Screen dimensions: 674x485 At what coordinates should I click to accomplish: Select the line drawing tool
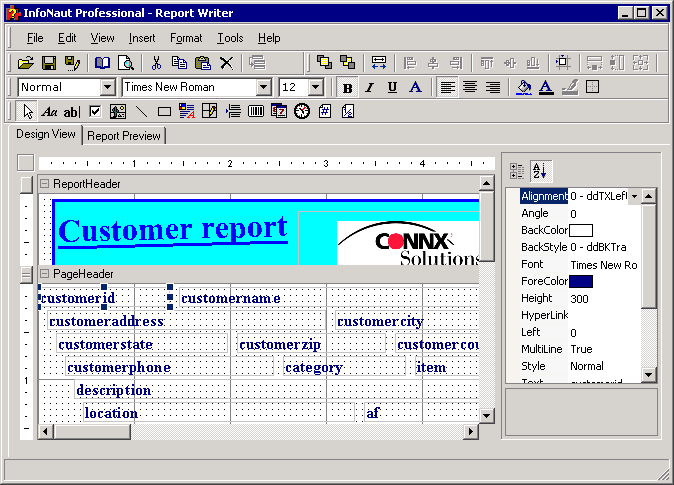point(141,112)
